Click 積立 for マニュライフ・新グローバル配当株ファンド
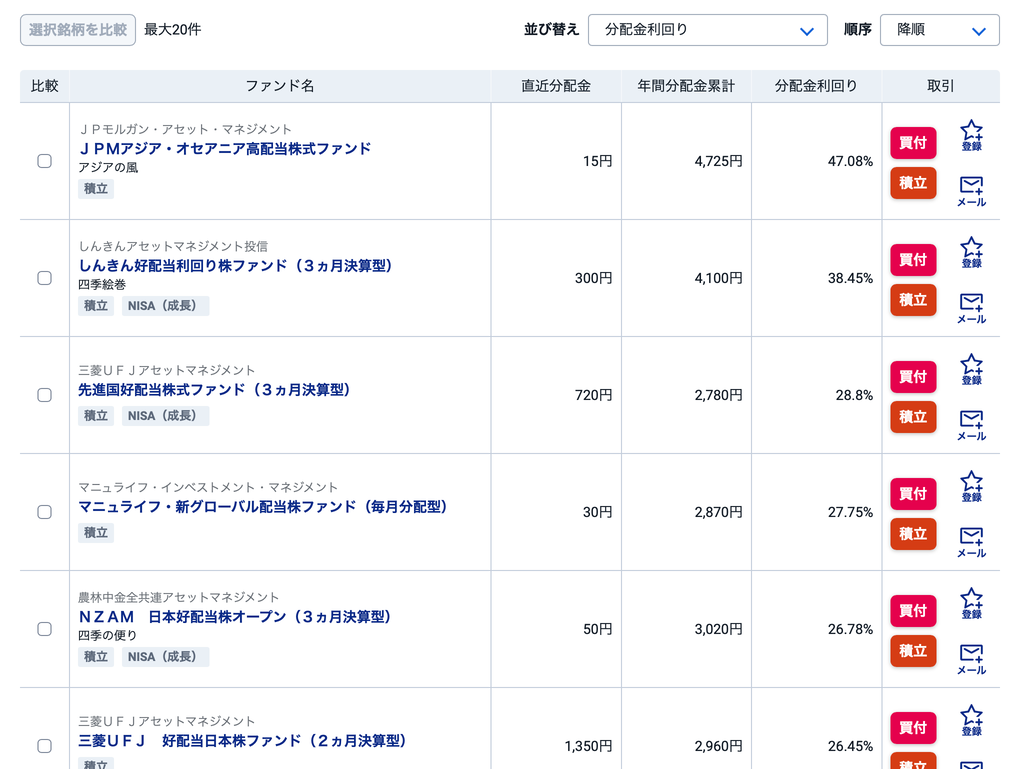The image size is (1020, 769). point(913,534)
